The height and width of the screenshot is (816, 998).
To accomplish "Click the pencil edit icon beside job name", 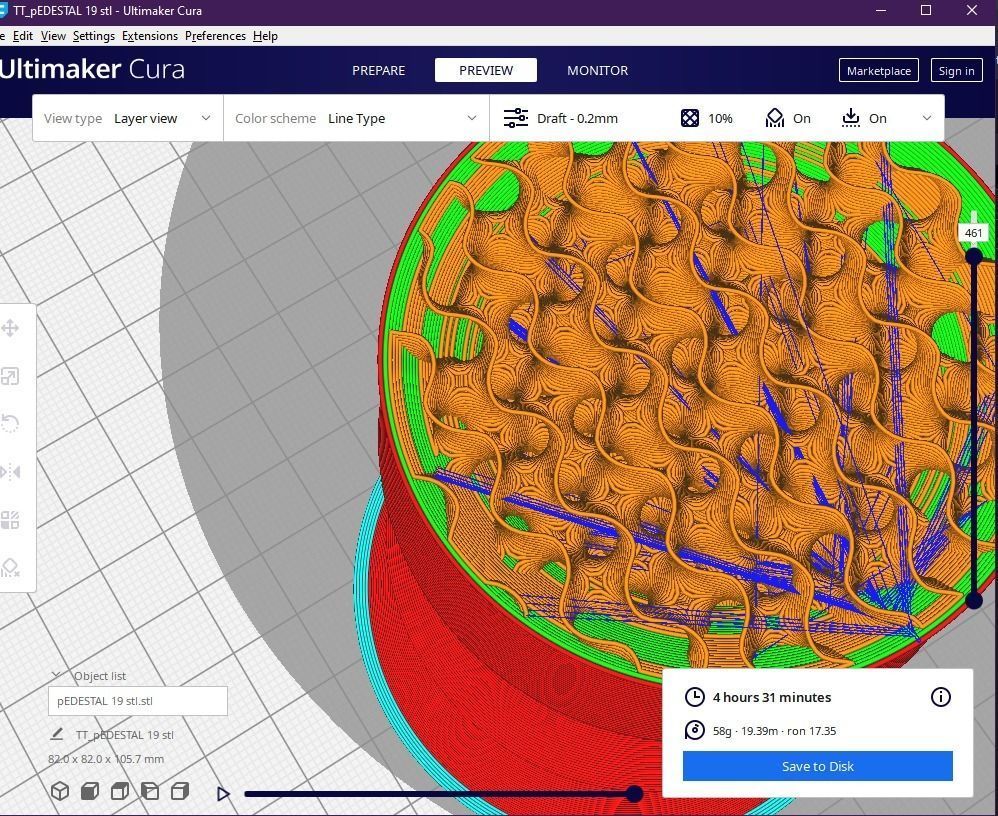I will [57, 735].
